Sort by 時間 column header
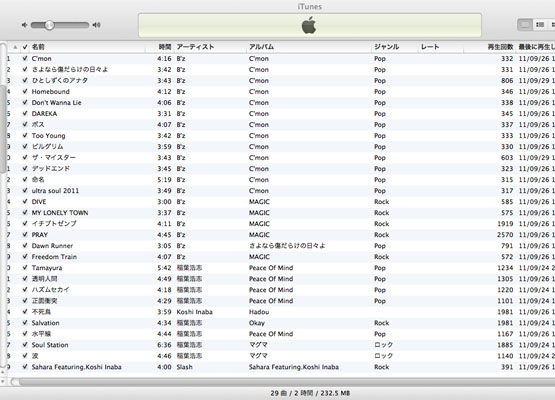 coord(165,47)
